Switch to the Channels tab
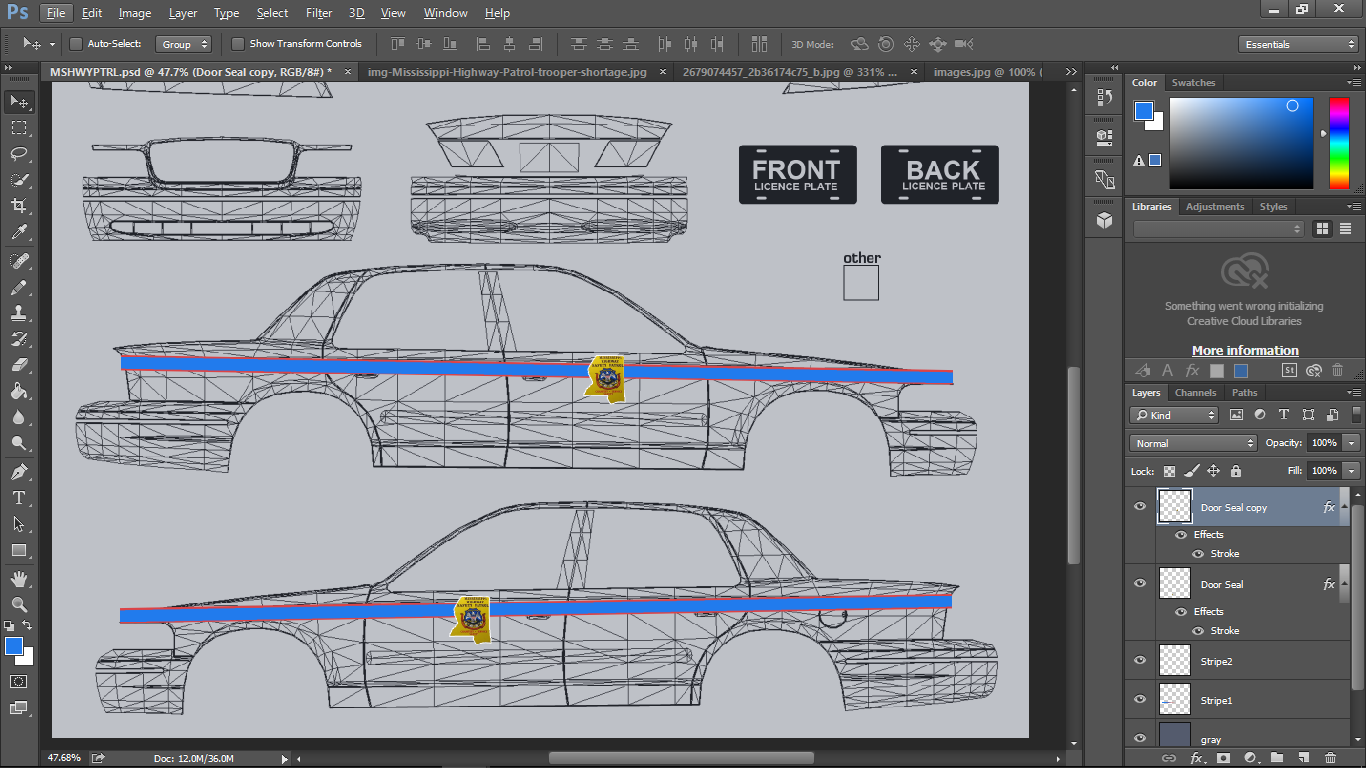 [1195, 393]
